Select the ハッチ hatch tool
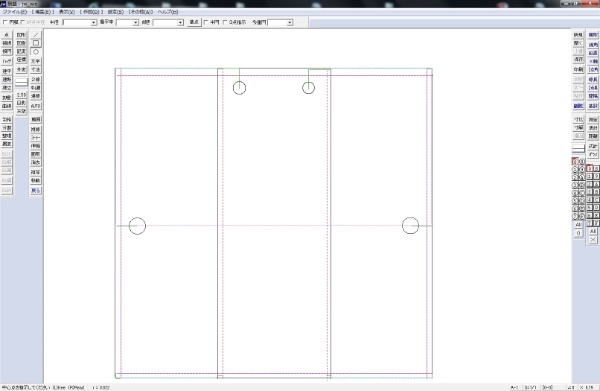 pyautogui.click(x=7, y=61)
